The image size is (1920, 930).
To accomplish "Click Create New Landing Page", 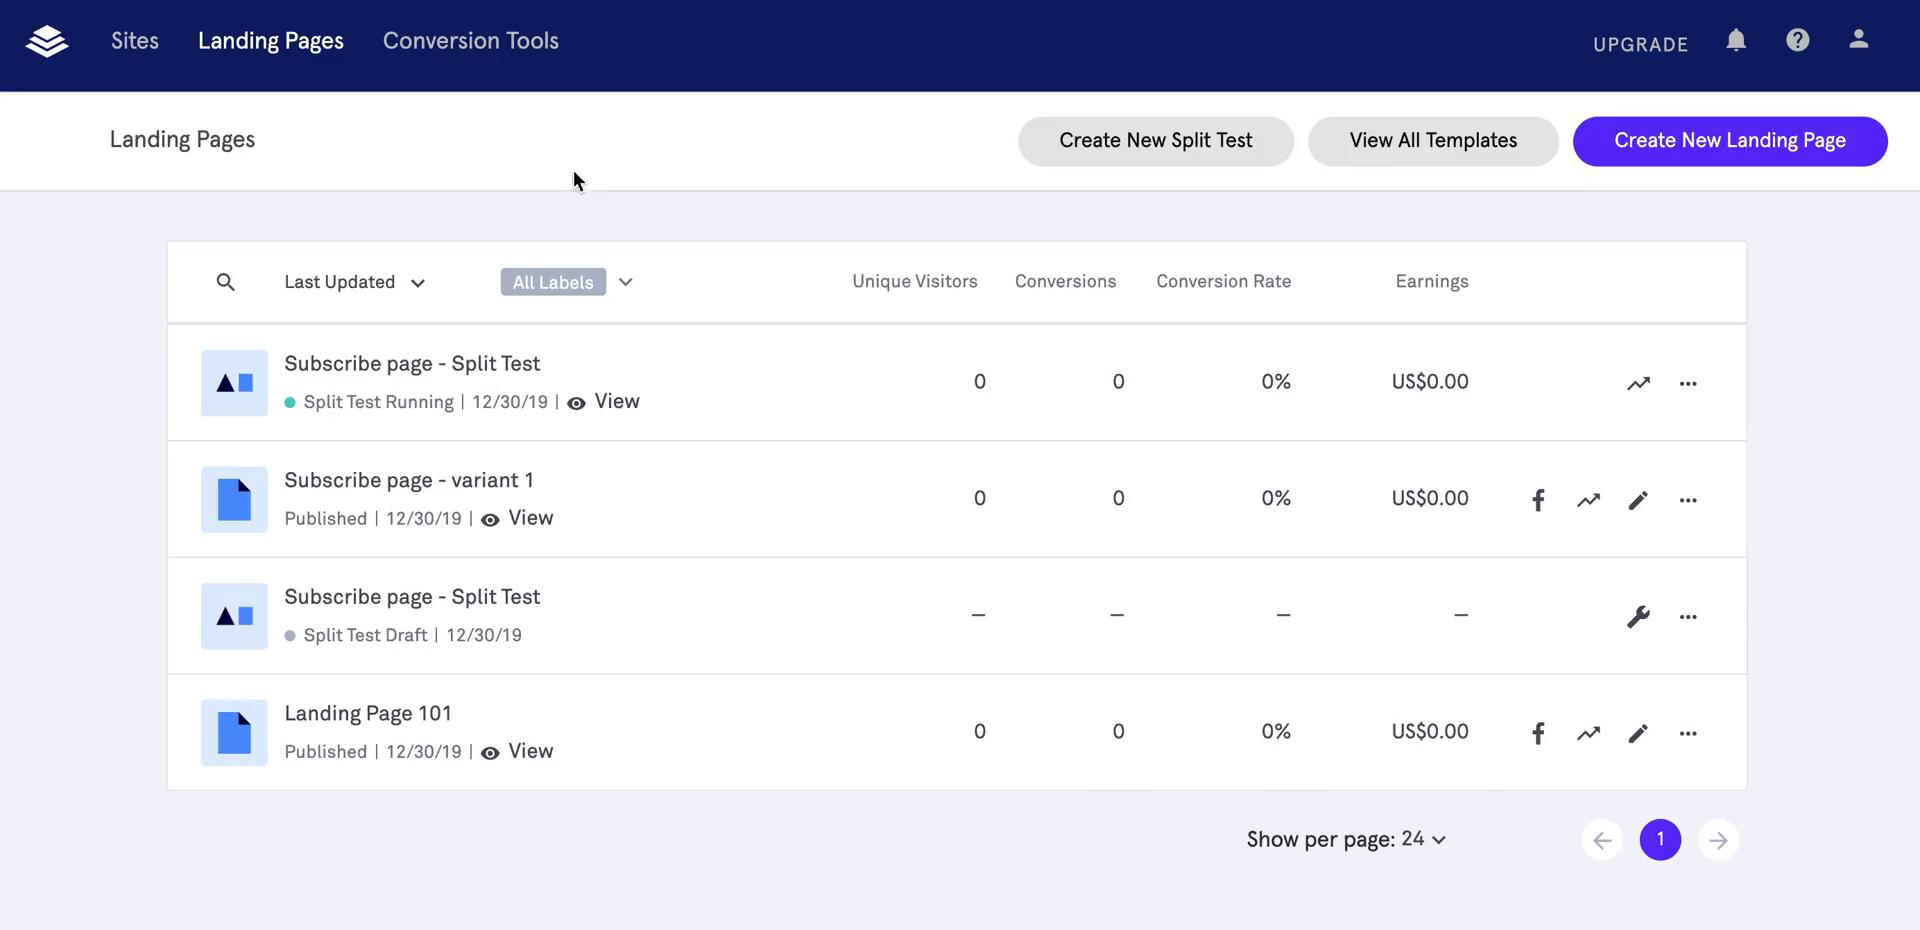I will point(1730,141).
